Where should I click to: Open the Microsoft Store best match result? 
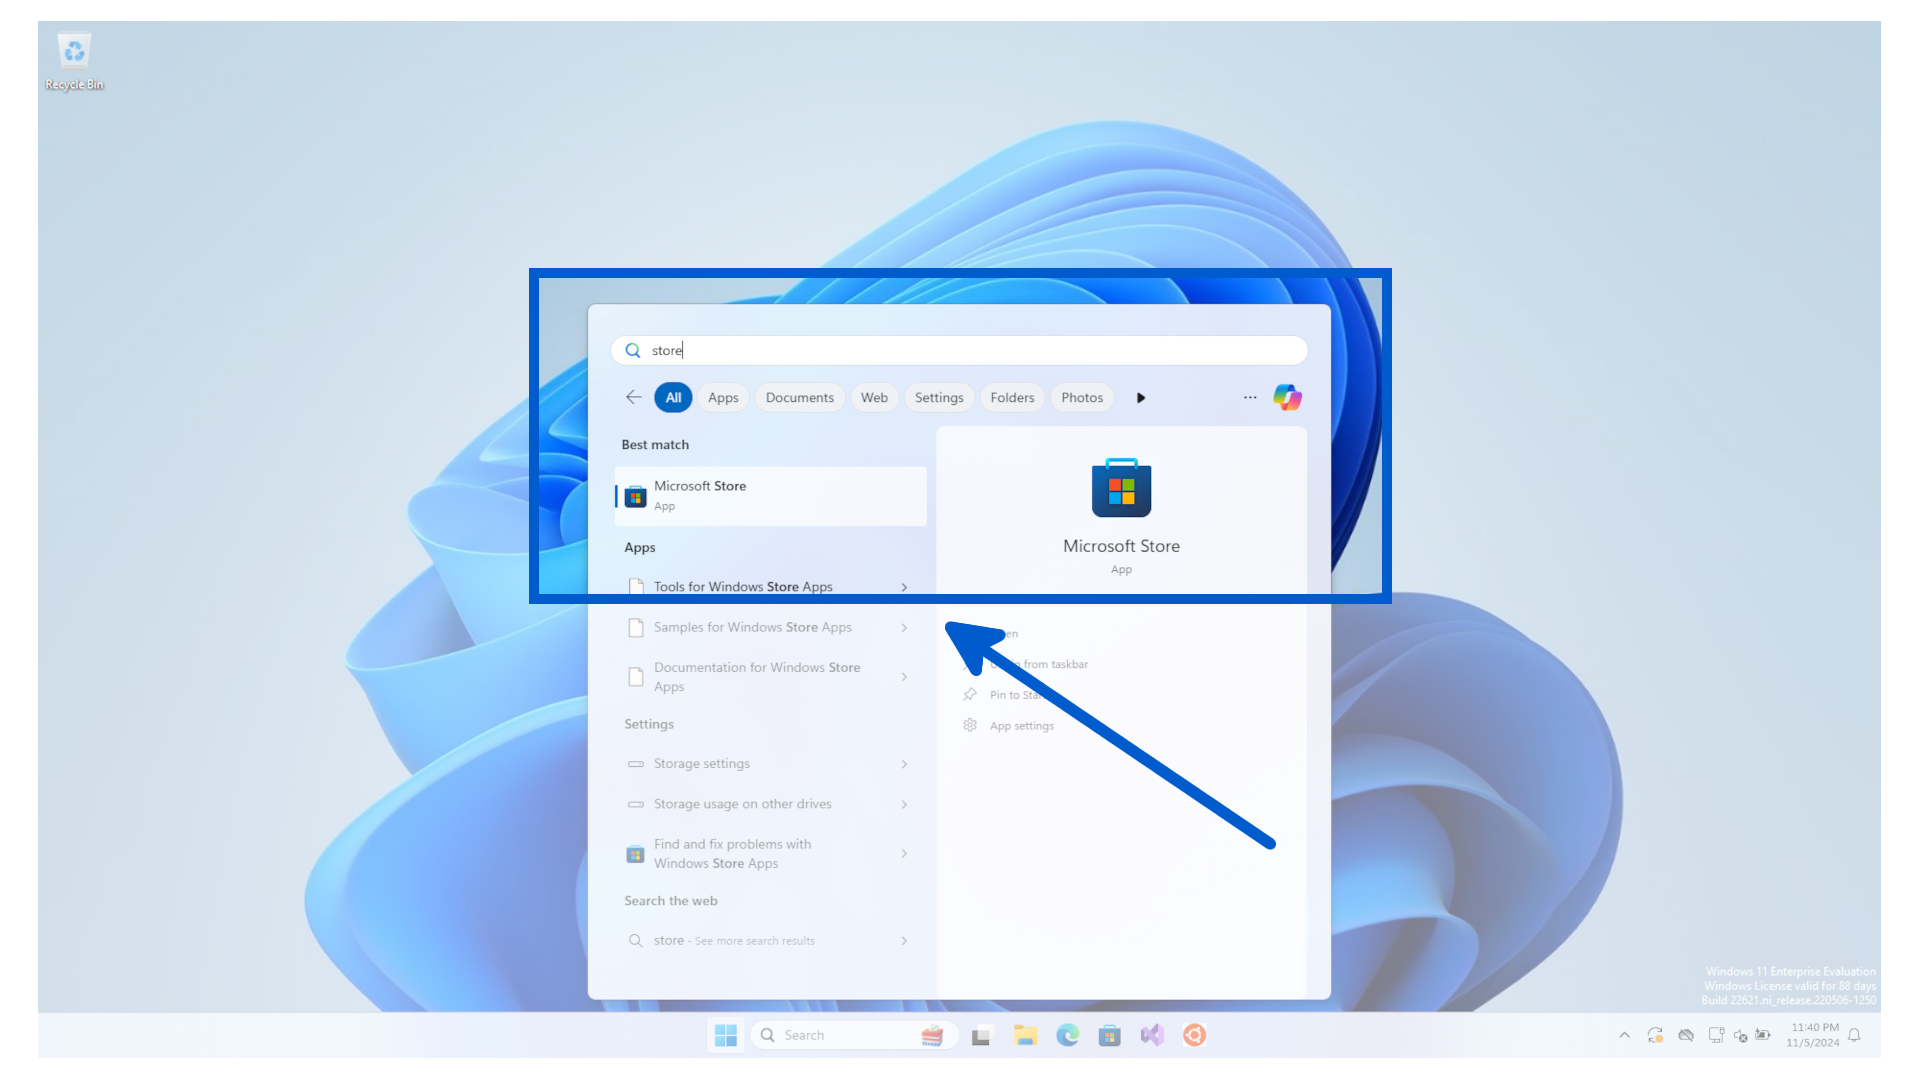770,495
